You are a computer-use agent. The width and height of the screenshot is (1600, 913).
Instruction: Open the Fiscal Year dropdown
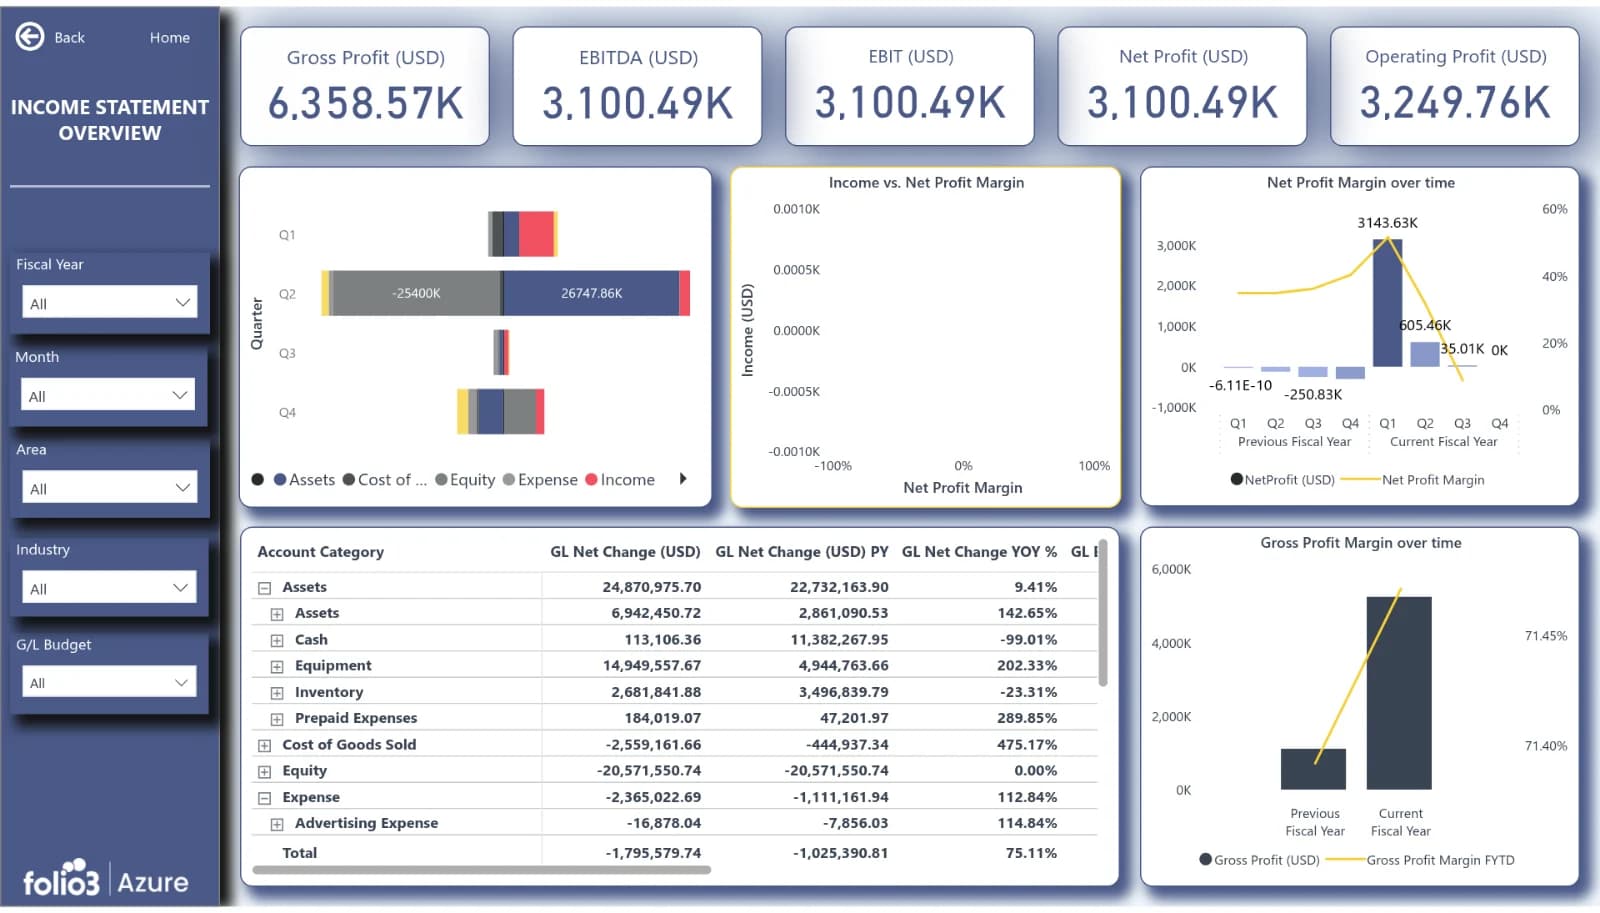pyautogui.click(x=110, y=303)
